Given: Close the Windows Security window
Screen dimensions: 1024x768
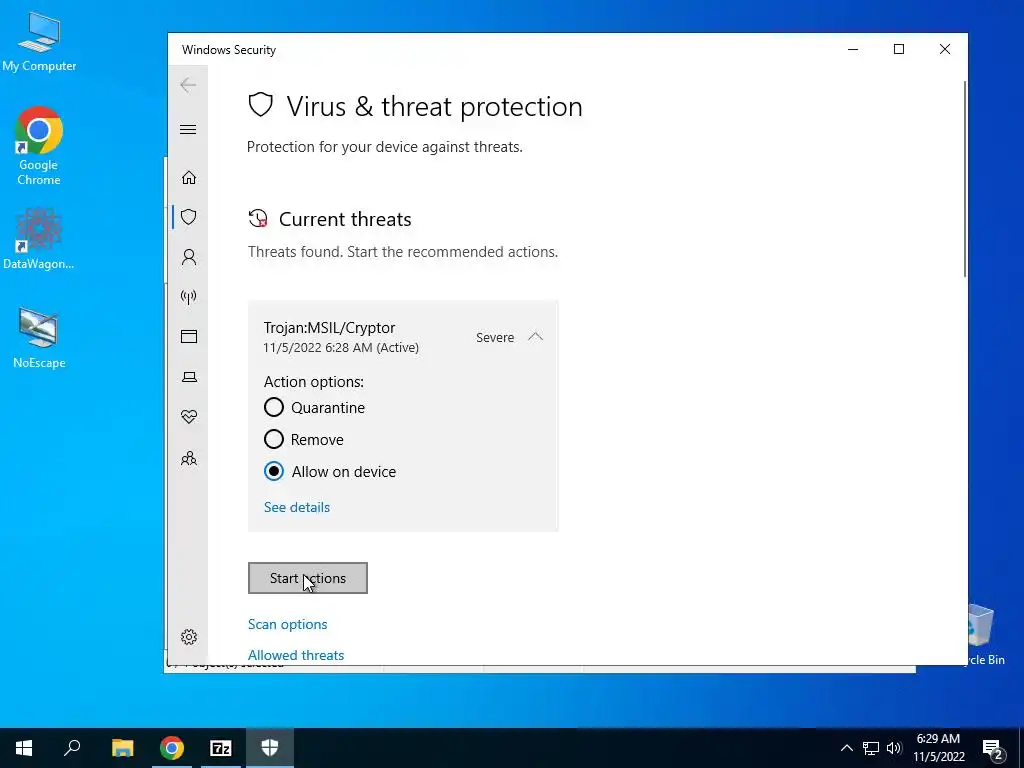Looking at the screenshot, I should pyautogui.click(x=944, y=49).
